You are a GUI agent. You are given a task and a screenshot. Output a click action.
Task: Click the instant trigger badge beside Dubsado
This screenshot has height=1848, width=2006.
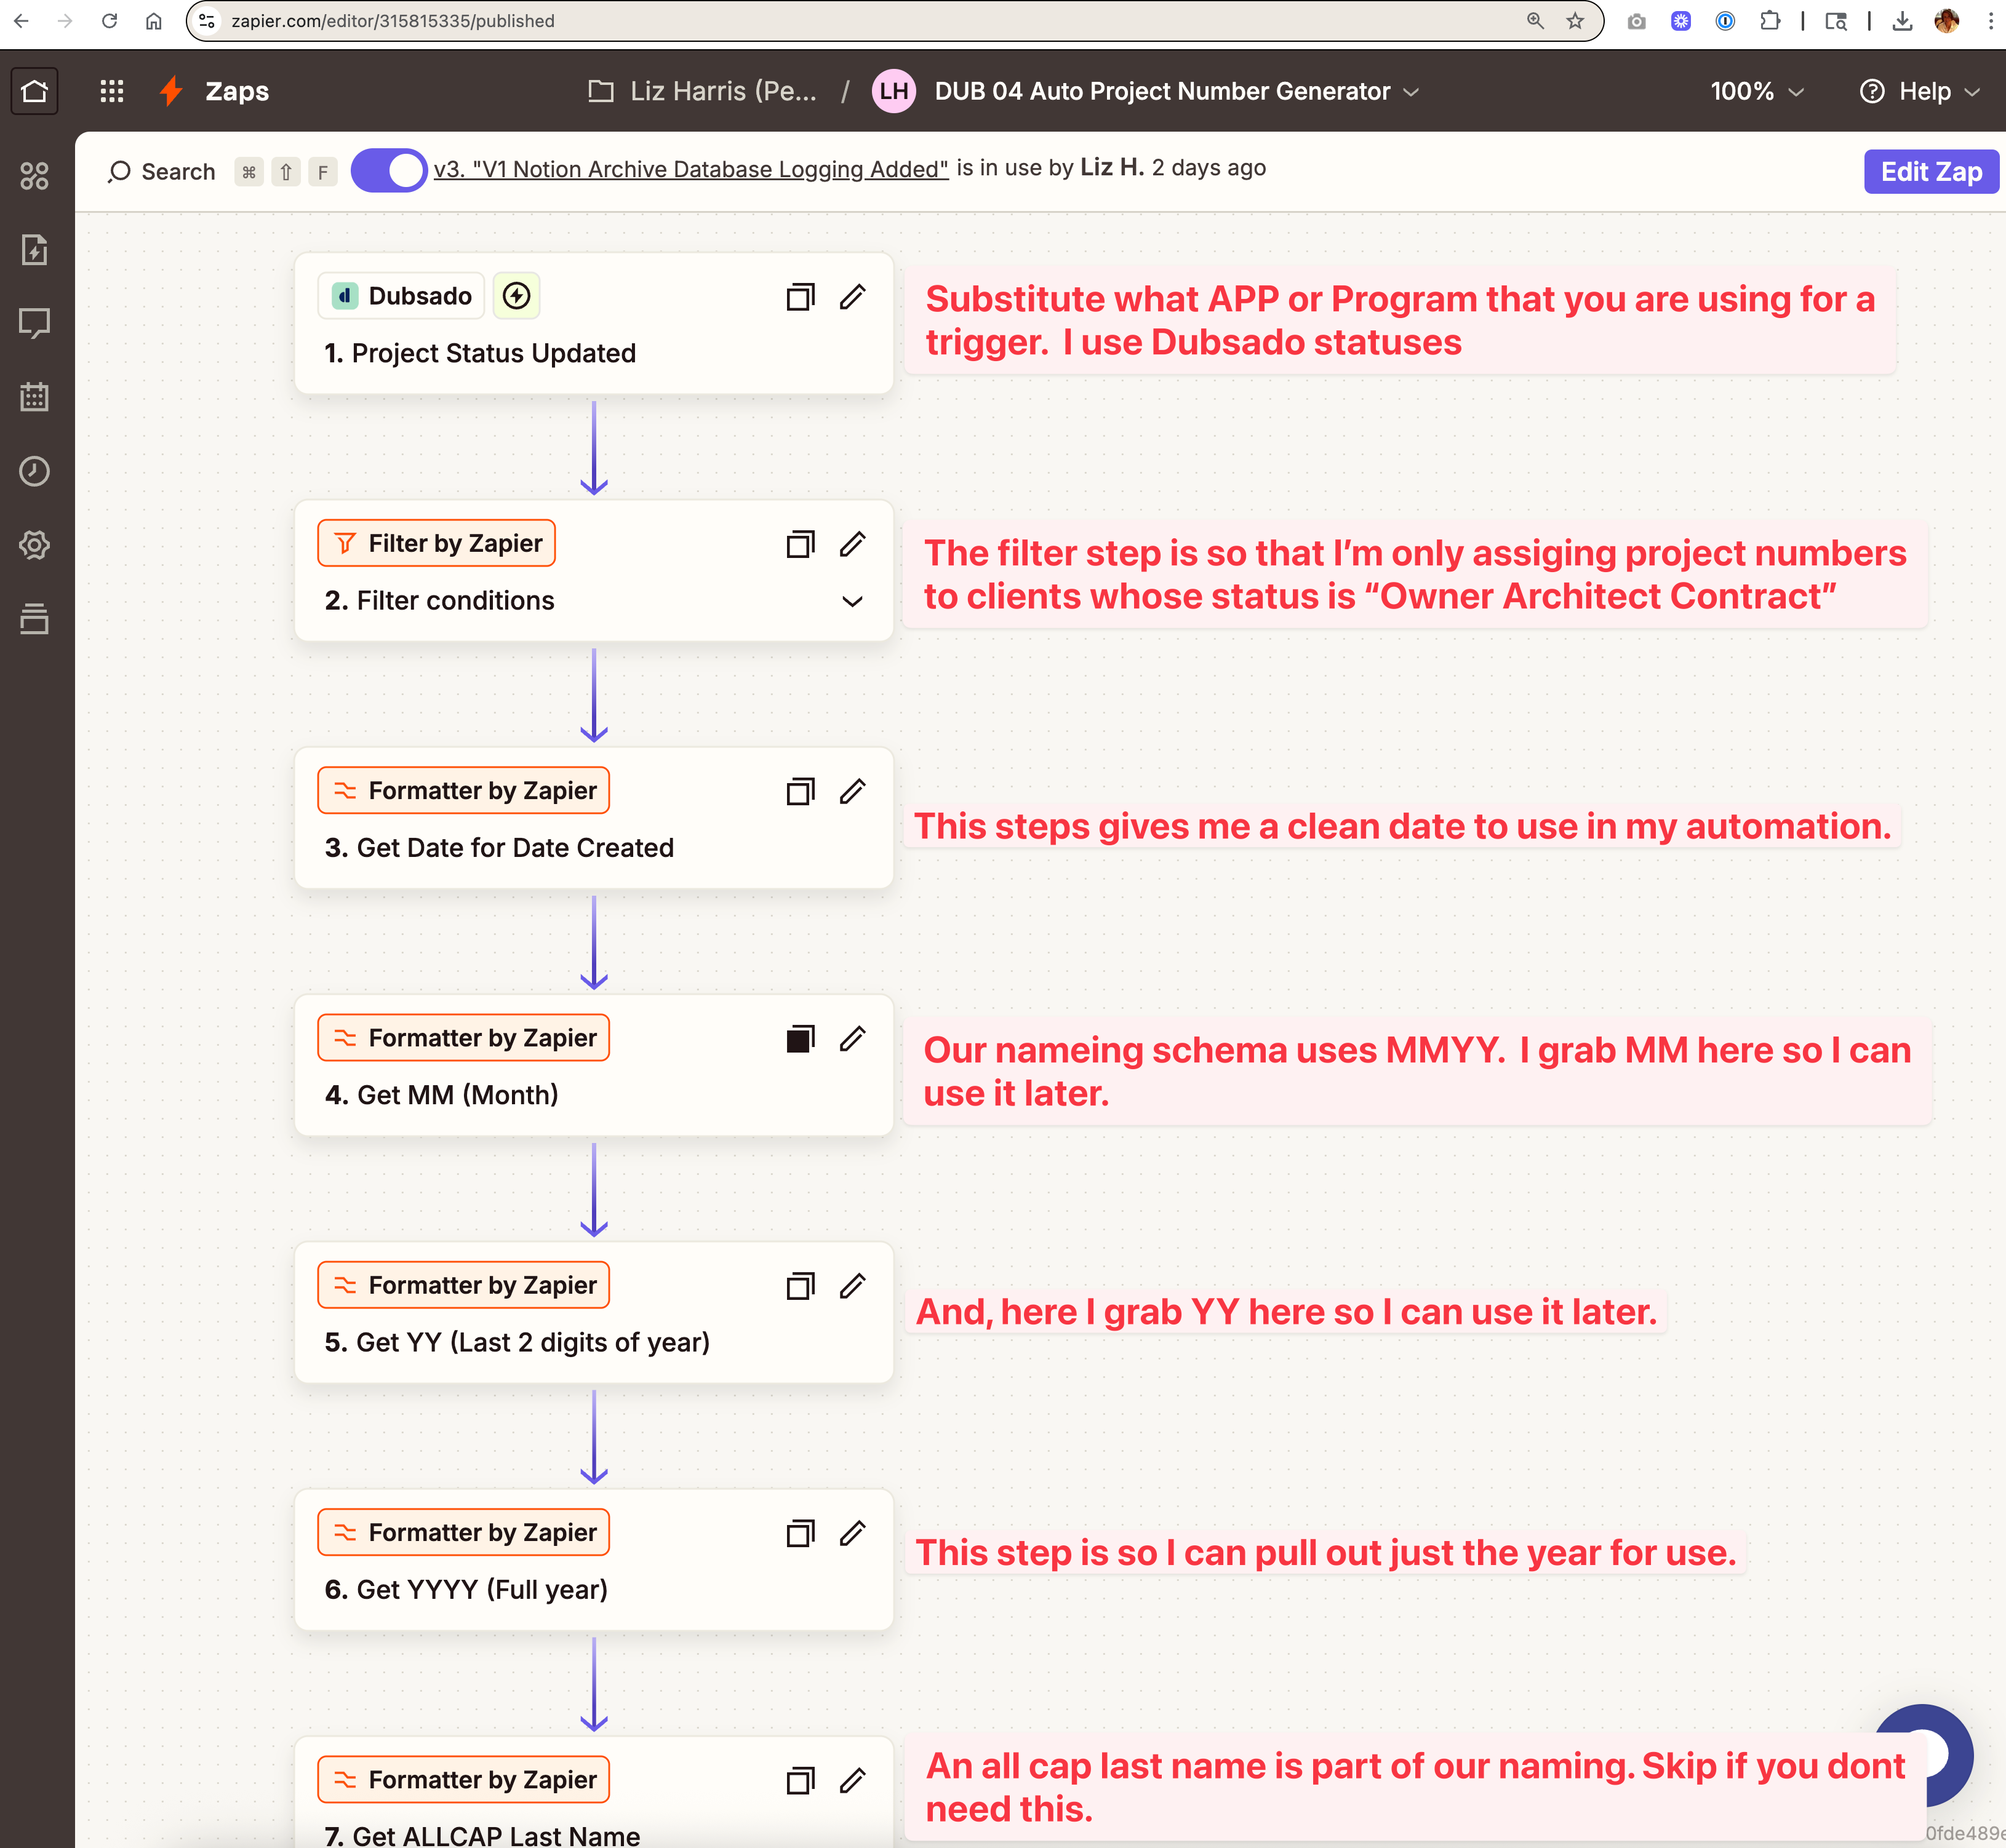tap(516, 296)
